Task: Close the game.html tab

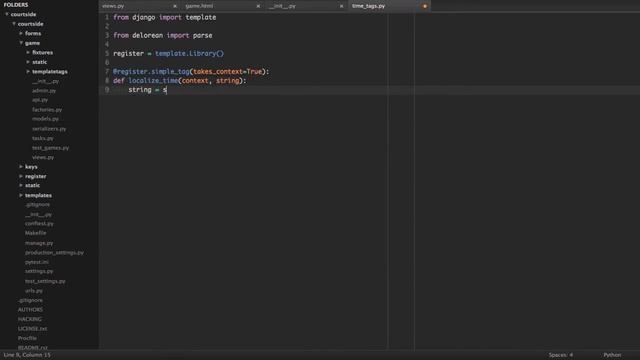Action: click(x=258, y=6)
